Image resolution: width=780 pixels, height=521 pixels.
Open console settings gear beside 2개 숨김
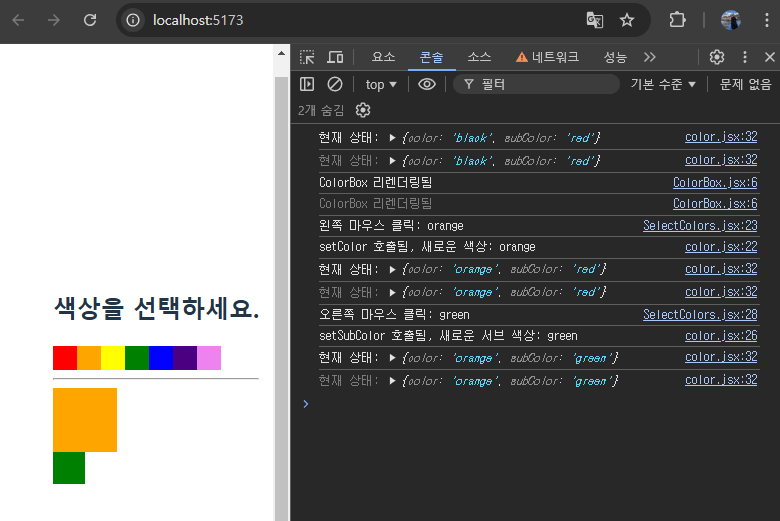363,110
